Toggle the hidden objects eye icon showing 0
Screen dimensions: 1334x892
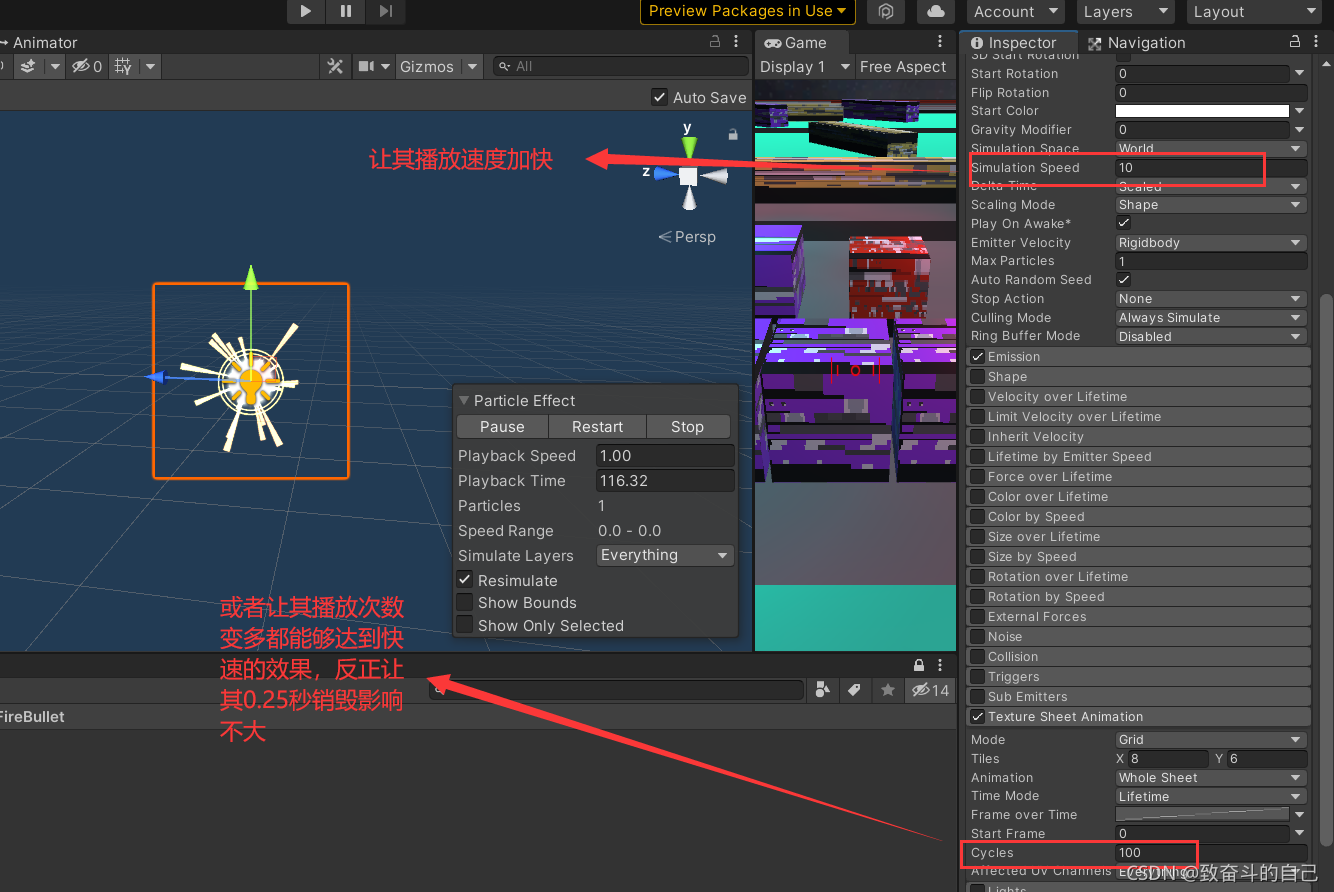point(87,66)
